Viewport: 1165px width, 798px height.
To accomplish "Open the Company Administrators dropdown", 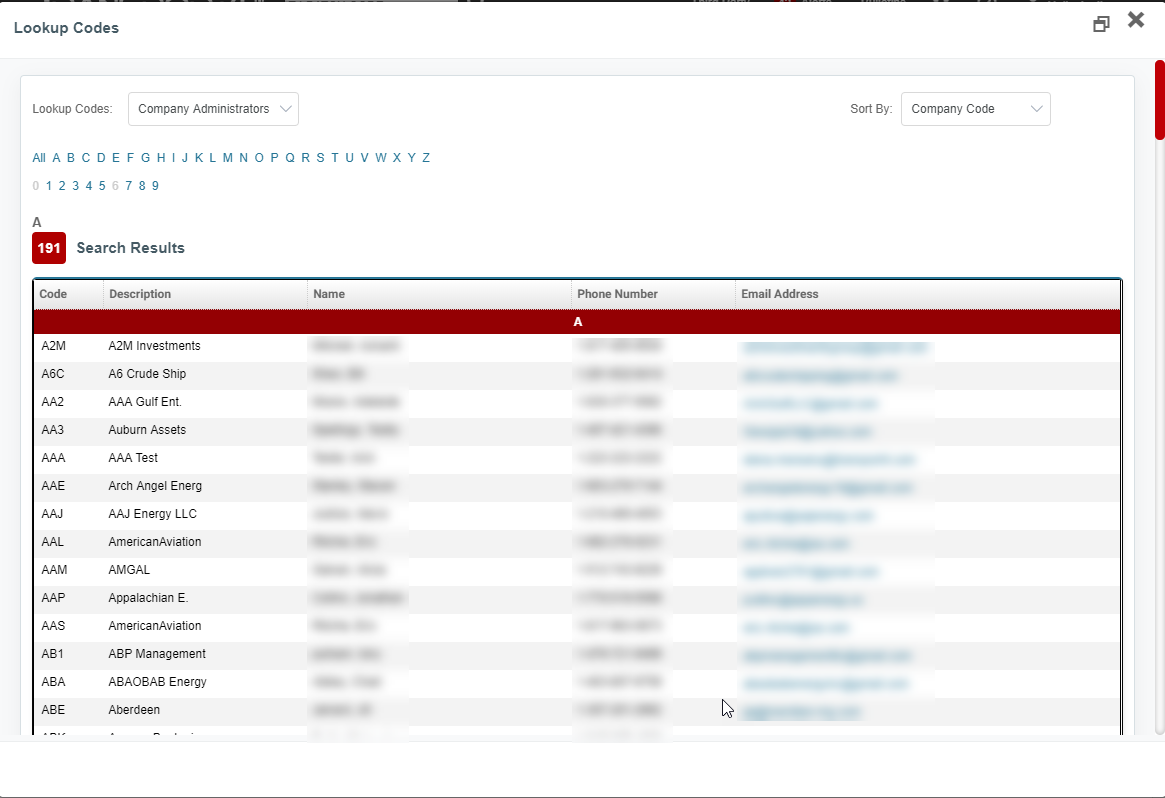I will pos(213,109).
